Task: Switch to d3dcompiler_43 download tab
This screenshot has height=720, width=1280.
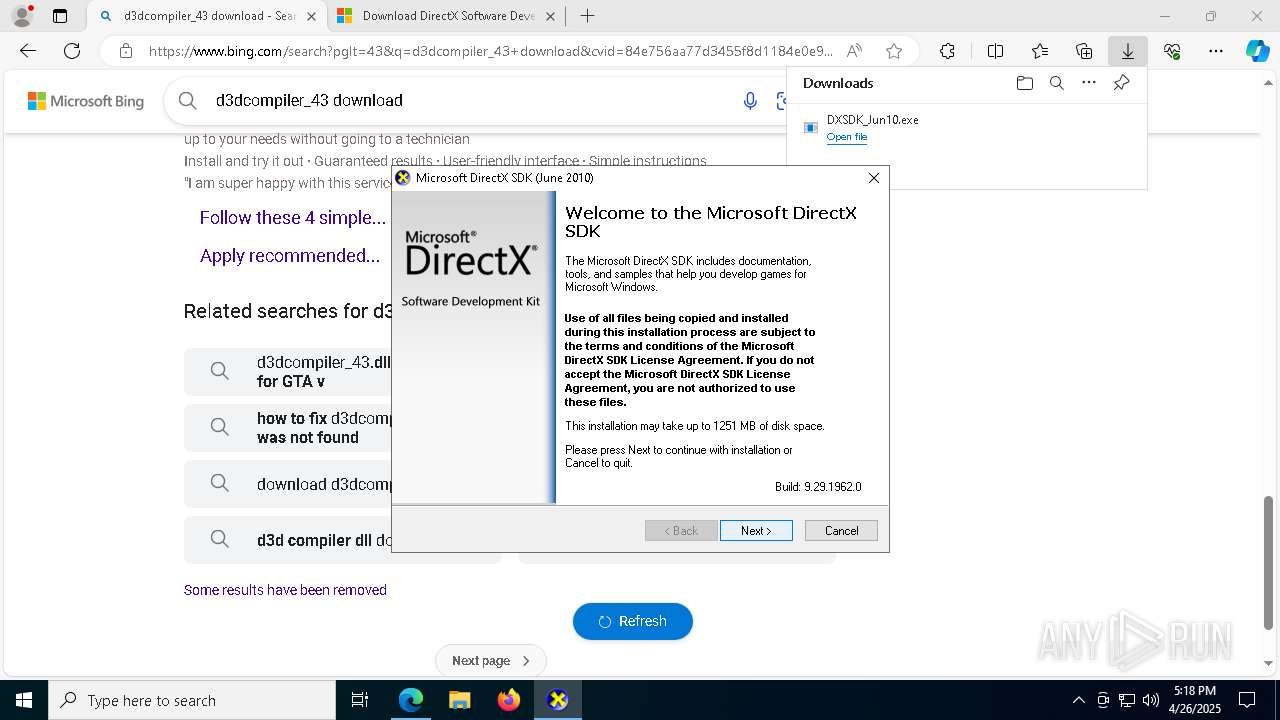Action: 208,16
